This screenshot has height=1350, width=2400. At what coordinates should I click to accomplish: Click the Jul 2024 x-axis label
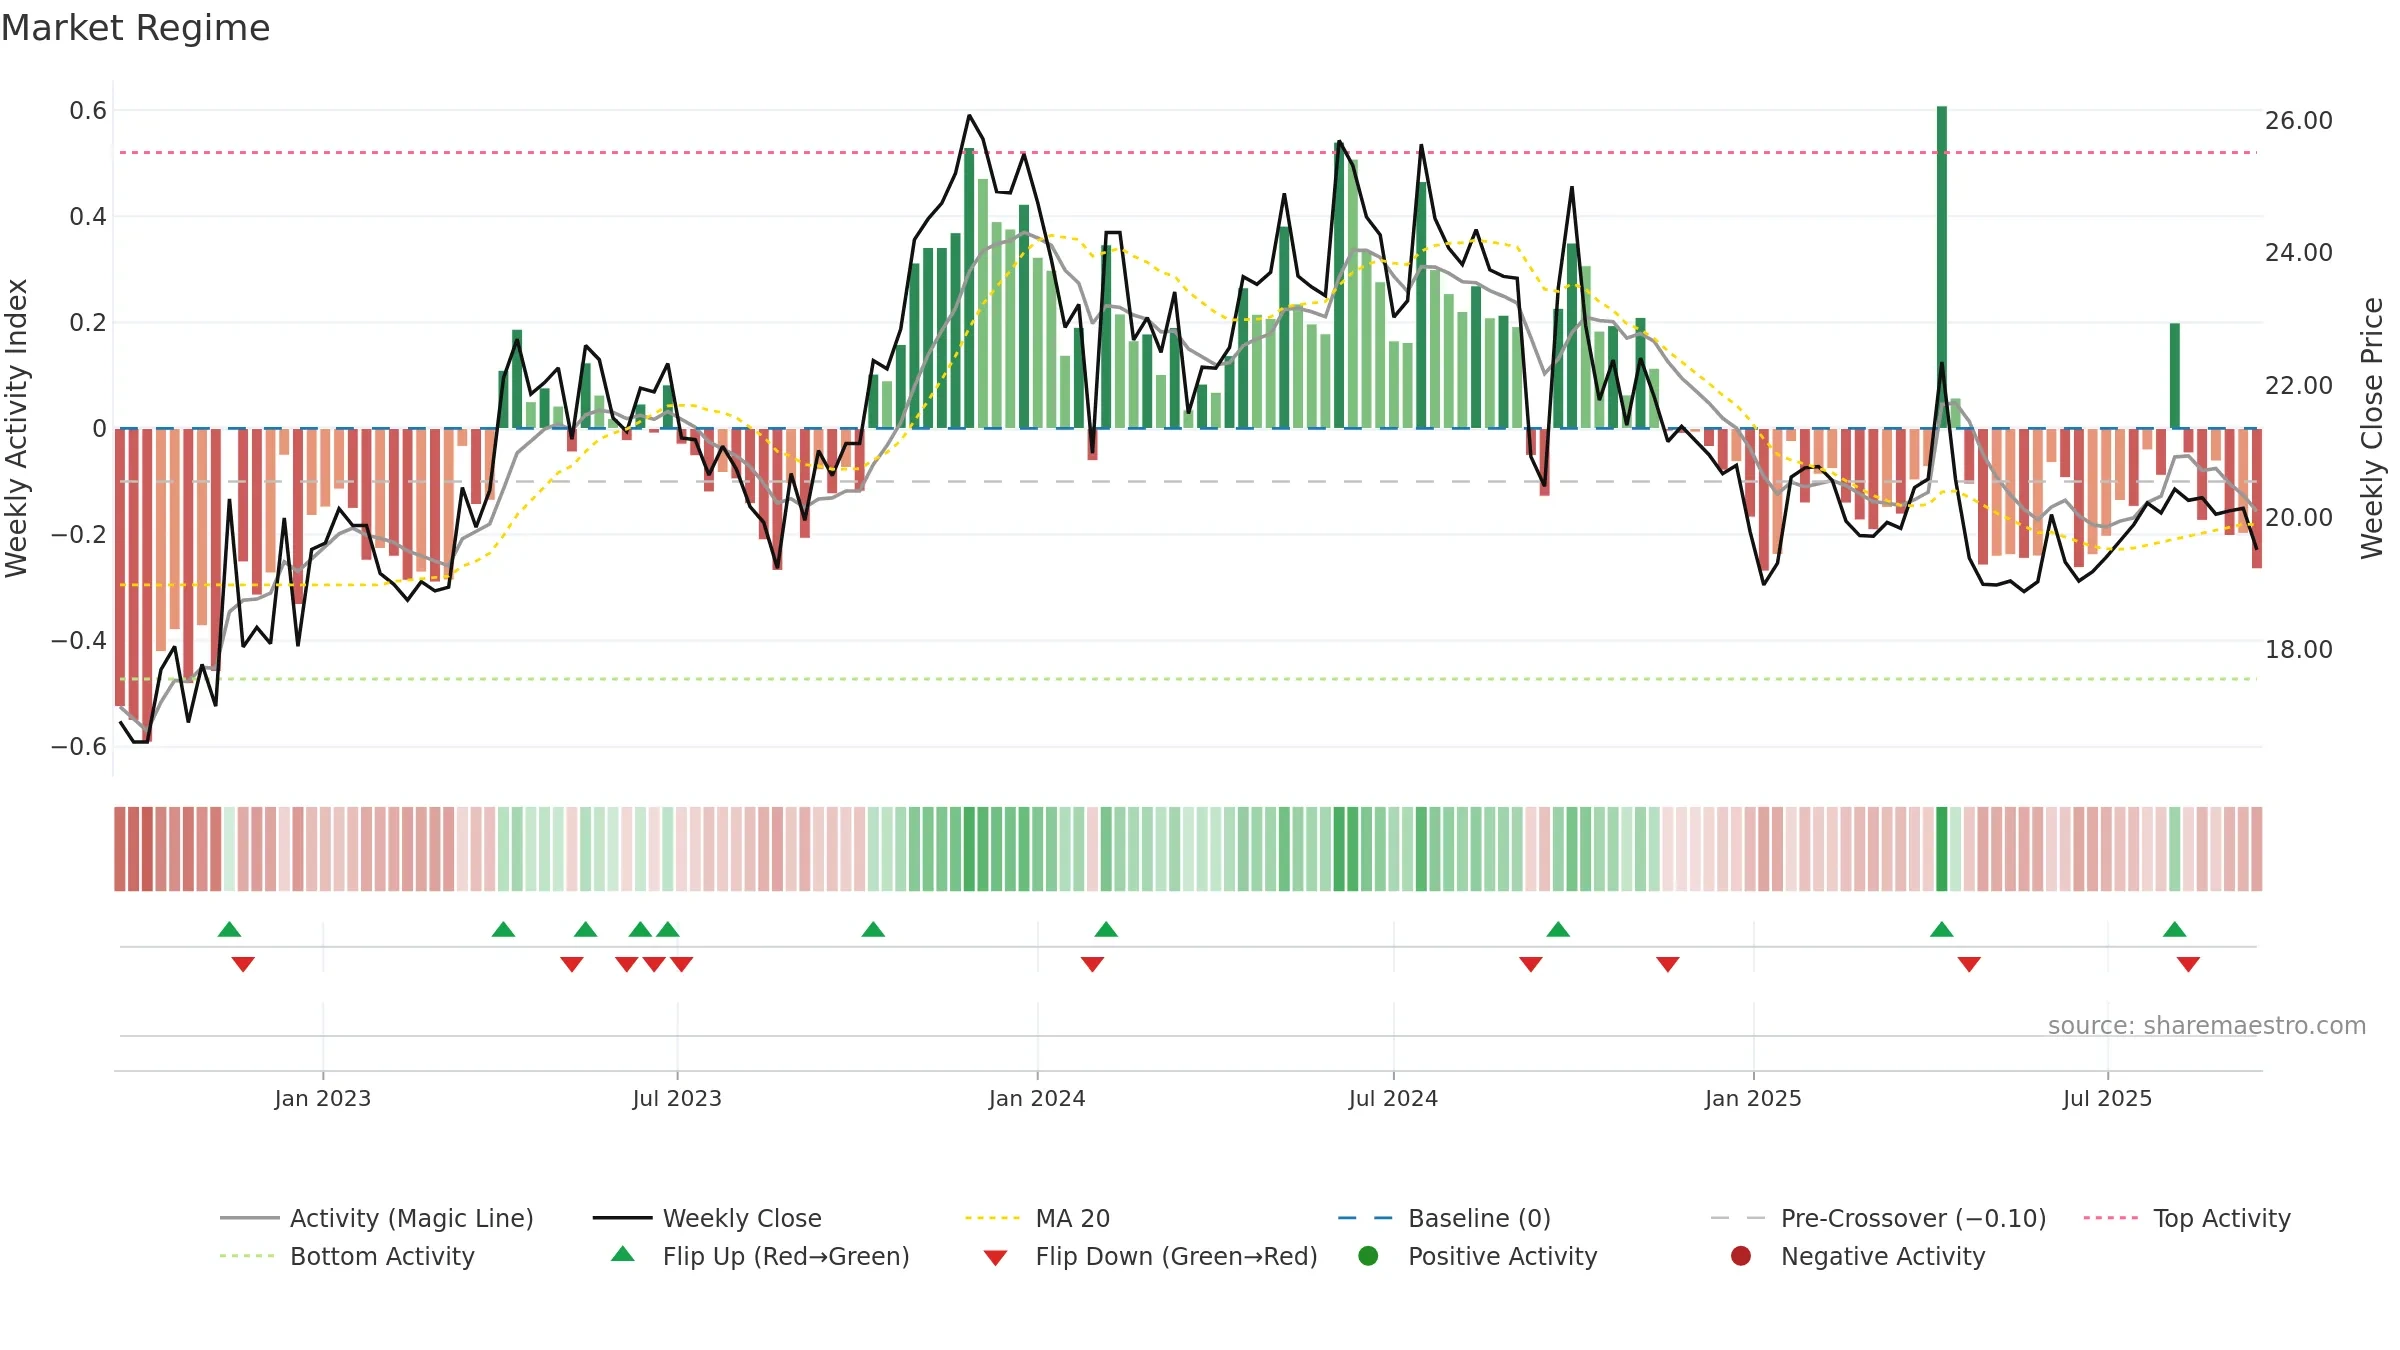tap(1393, 1098)
